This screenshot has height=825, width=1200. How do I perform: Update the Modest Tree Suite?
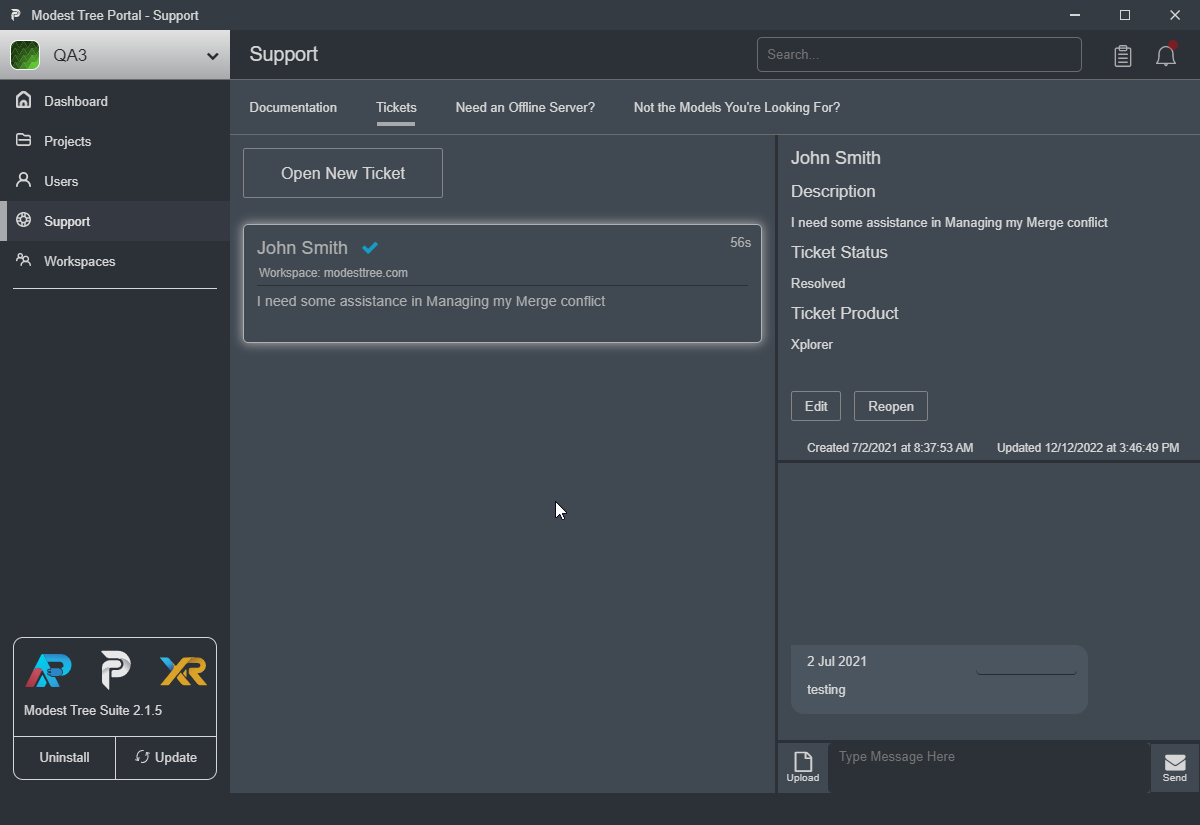(x=166, y=757)
